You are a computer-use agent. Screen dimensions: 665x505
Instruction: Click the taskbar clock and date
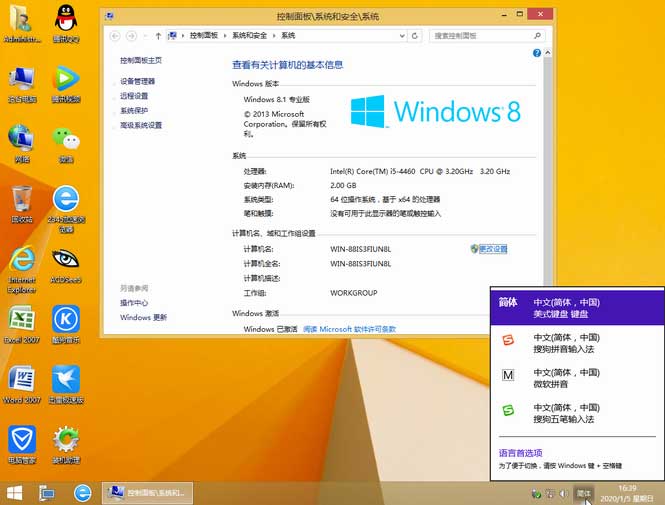(627, 494)
